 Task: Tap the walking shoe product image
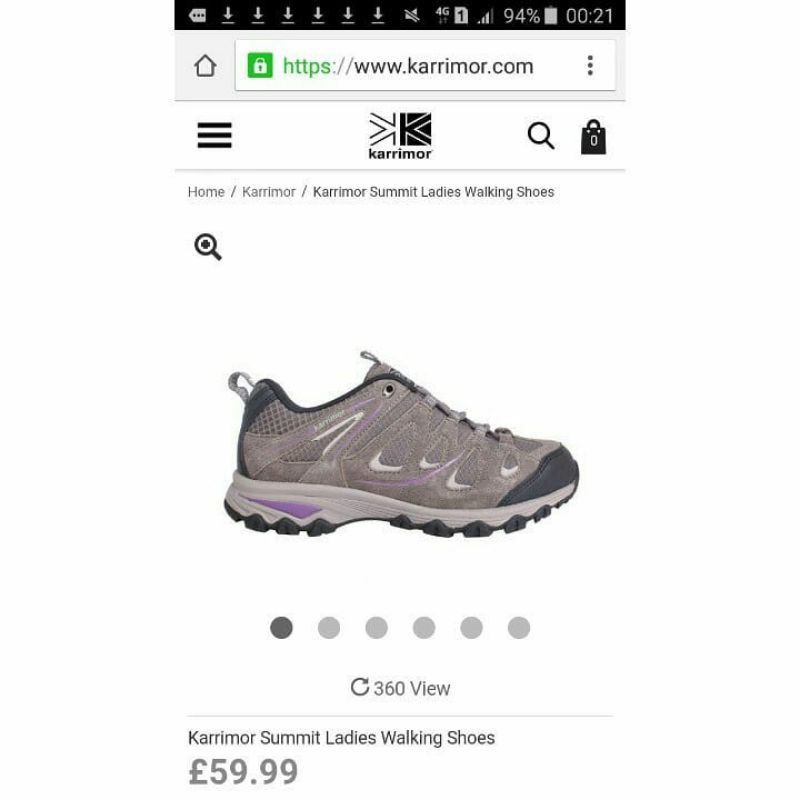click(x=402, y=443)
